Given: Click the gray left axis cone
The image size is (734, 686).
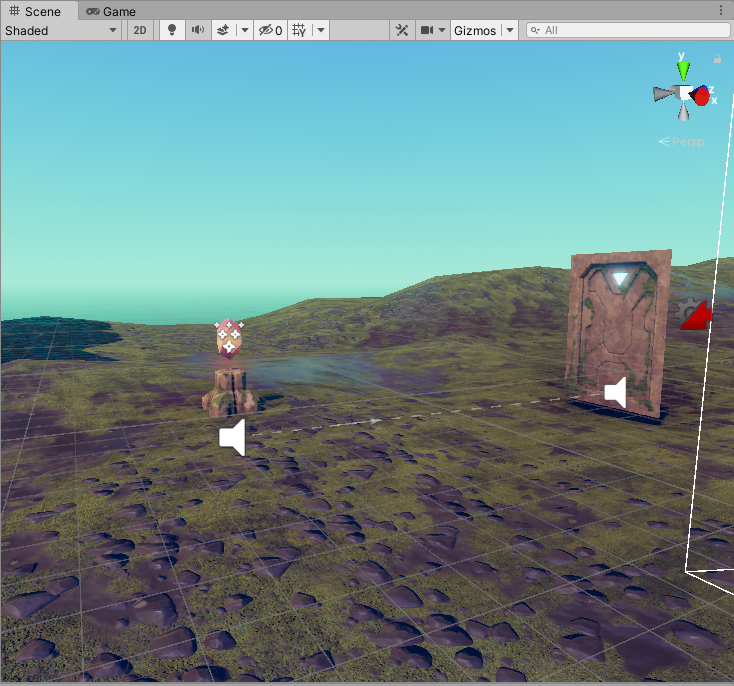Looking at the screenshot, I should click(663, 94).
